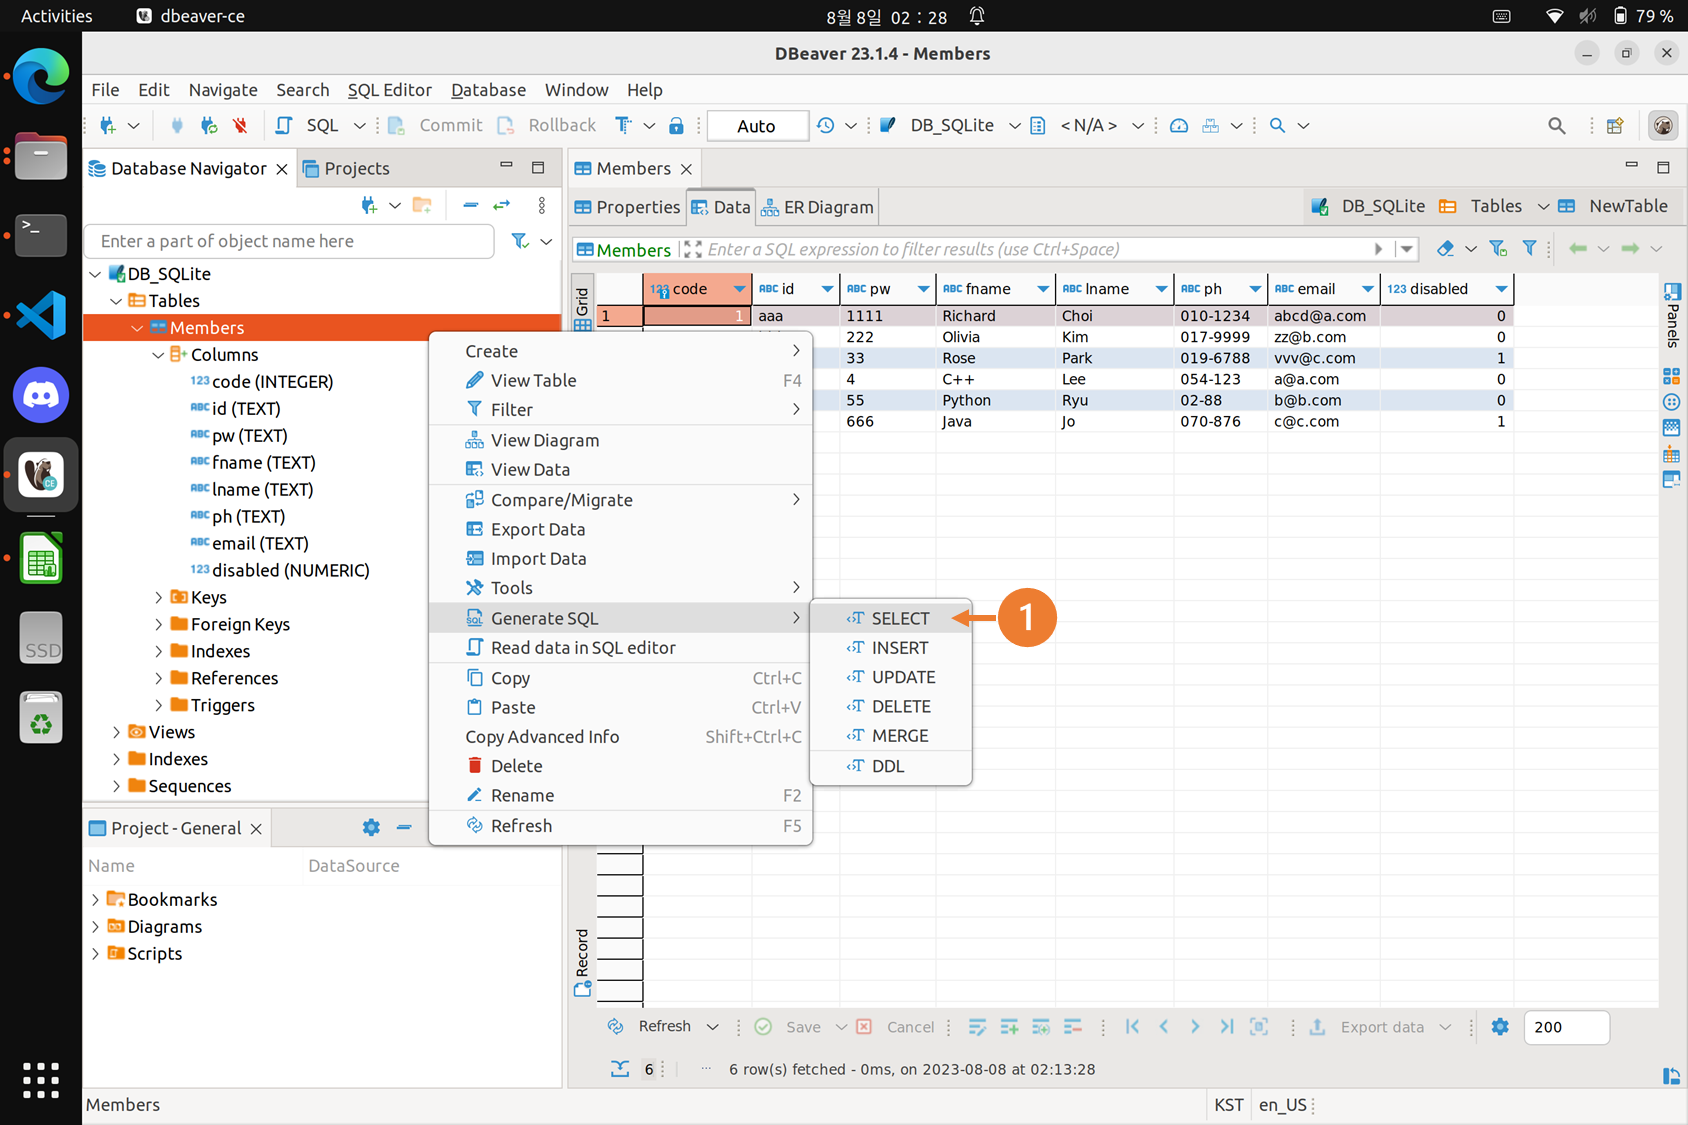The height and width of the screenshot is (1125, 1688).
Task: Click the Commit transaction button
Action: (x=437, y=125)
